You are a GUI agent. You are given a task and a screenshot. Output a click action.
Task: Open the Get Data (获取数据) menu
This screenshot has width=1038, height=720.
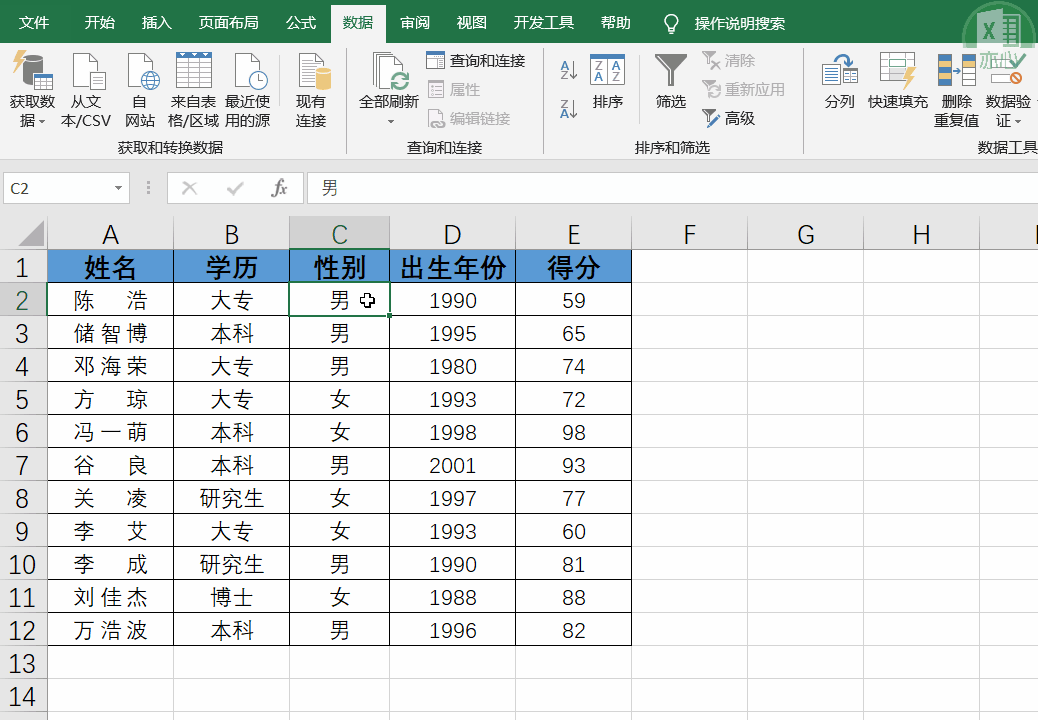tap(32, 91)
